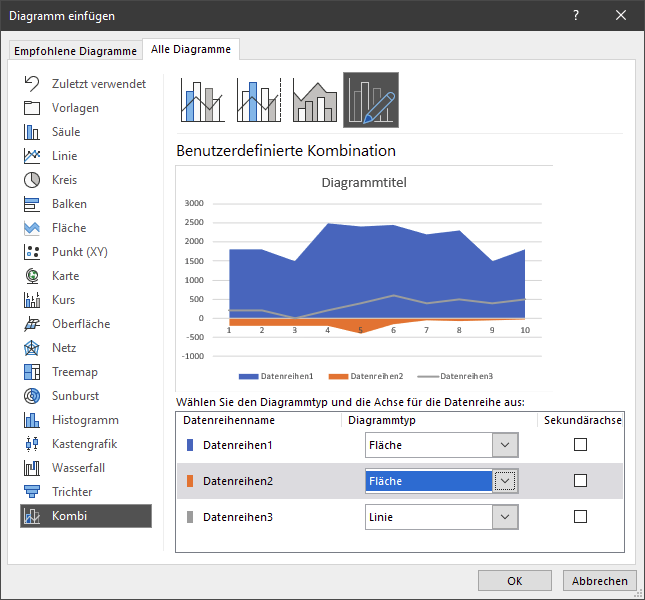
Task: Select stacked area-column combo subtype
Action: [x=315, y=100]
